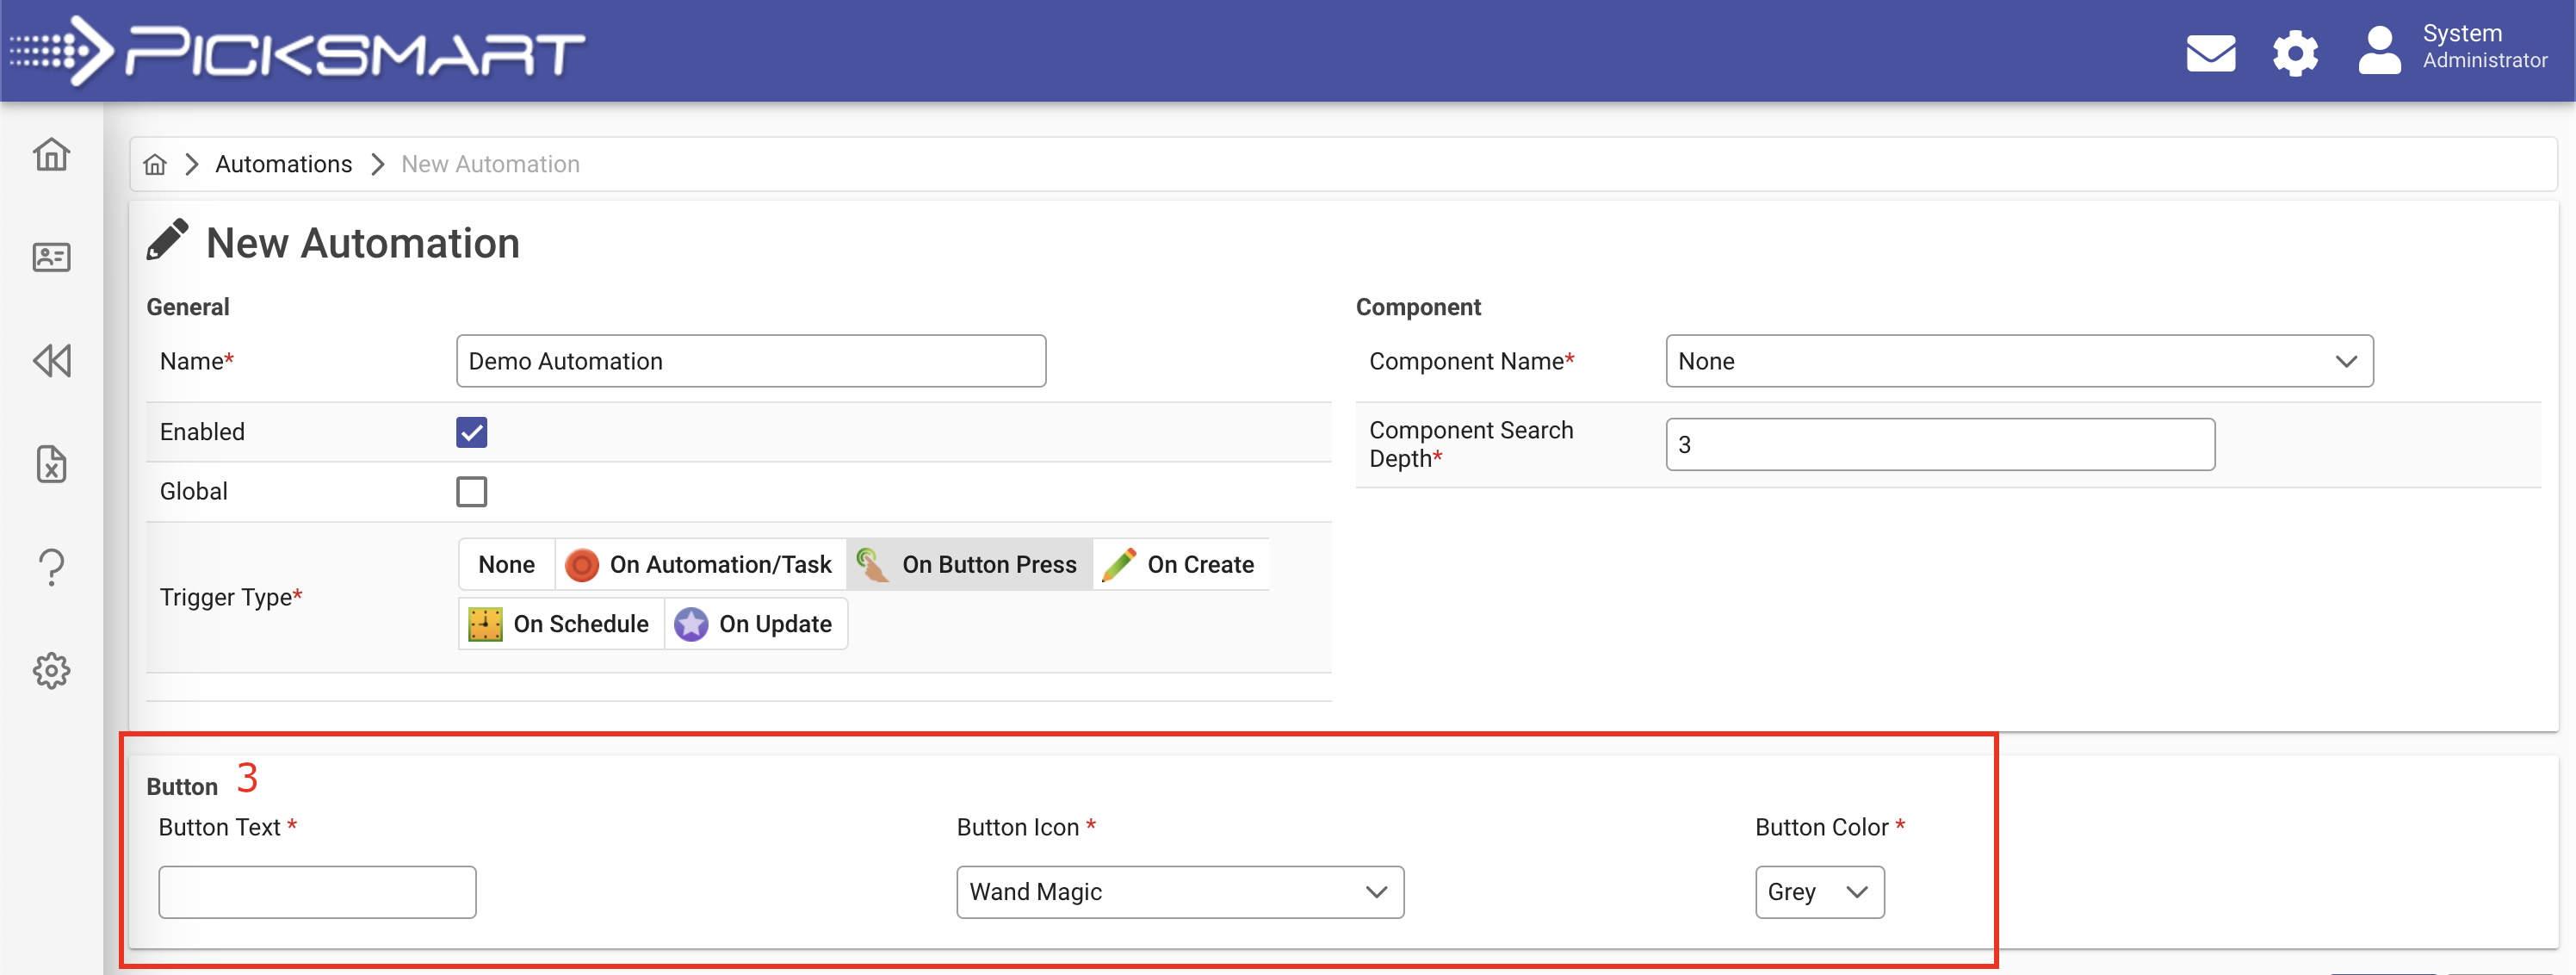The height and width of the screenshot is (975, 2576).
Task: Open sidebar gear settings icon
Action: pyautogui.click(x=51, y=670)
